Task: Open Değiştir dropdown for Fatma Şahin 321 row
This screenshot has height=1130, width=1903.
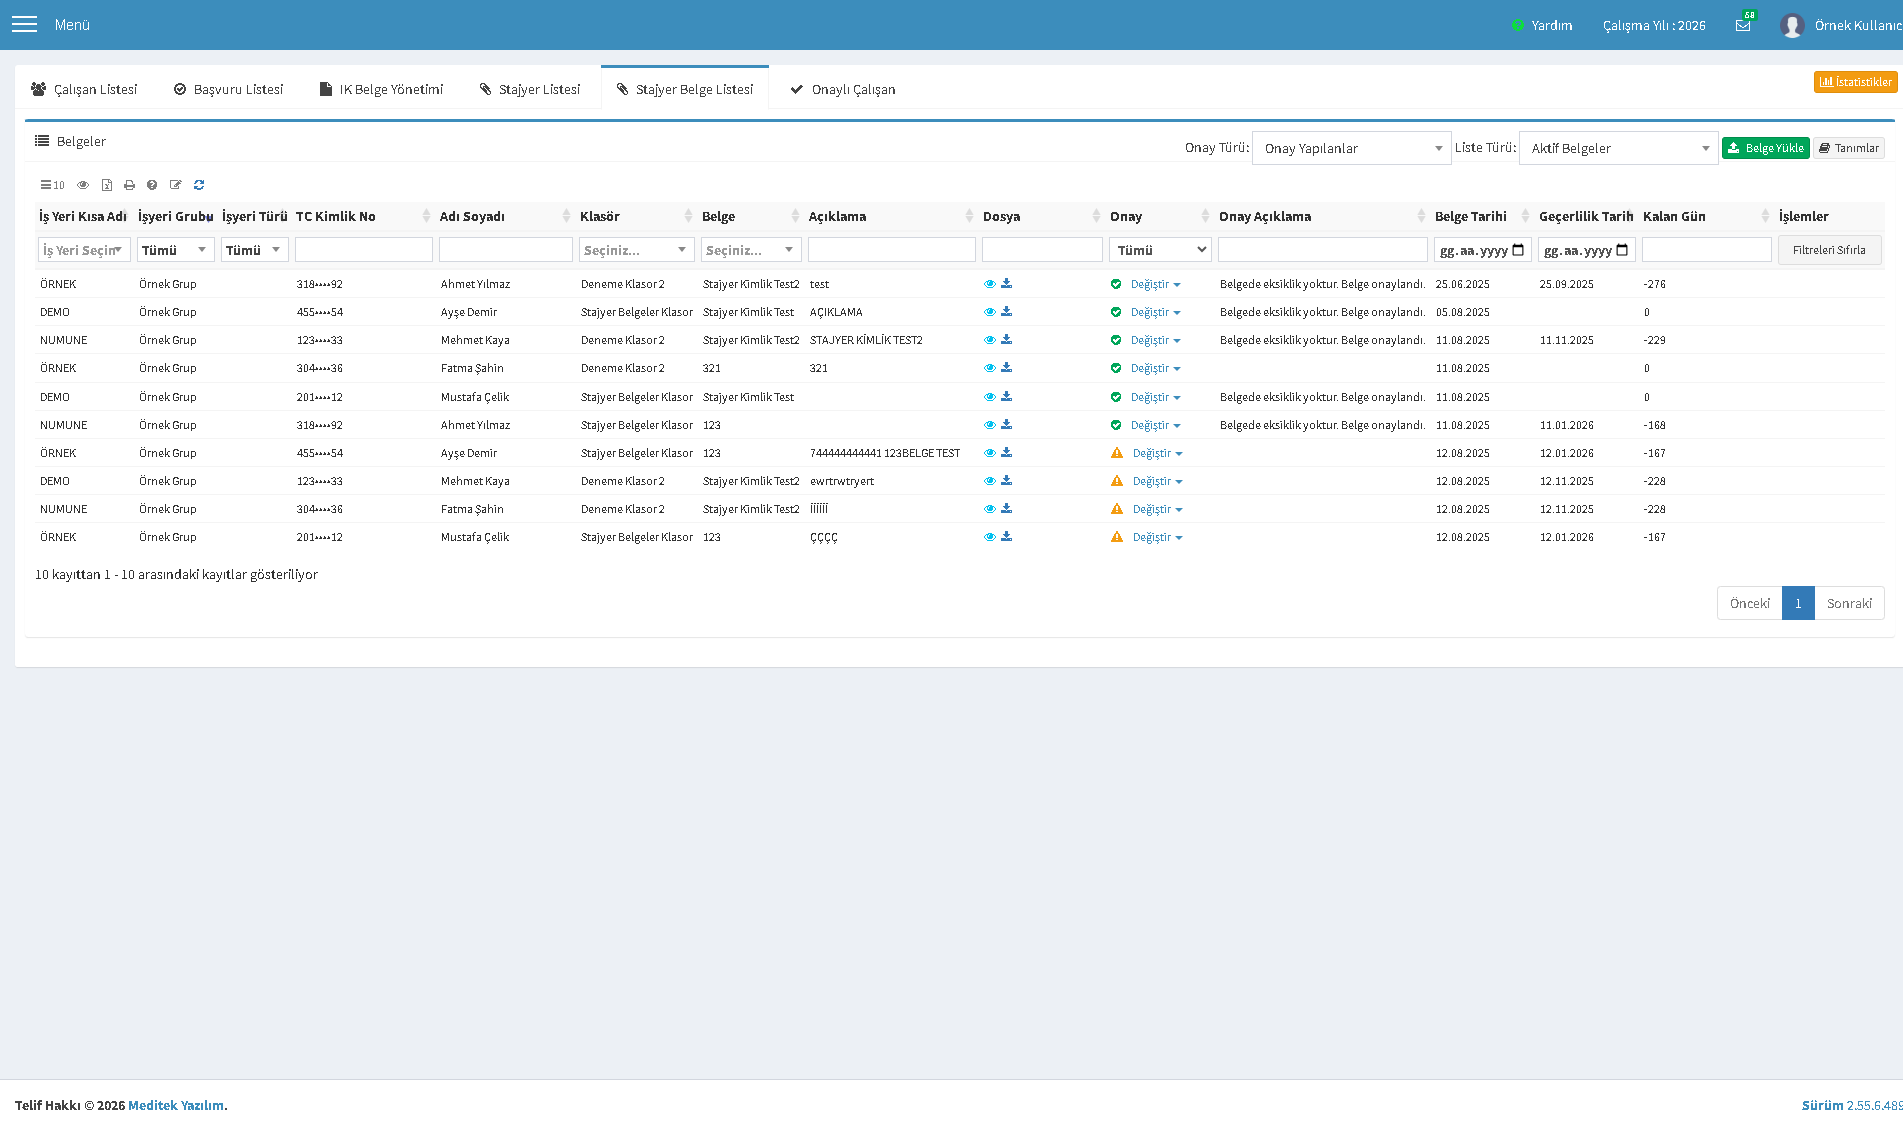Action: [1155, 369]
